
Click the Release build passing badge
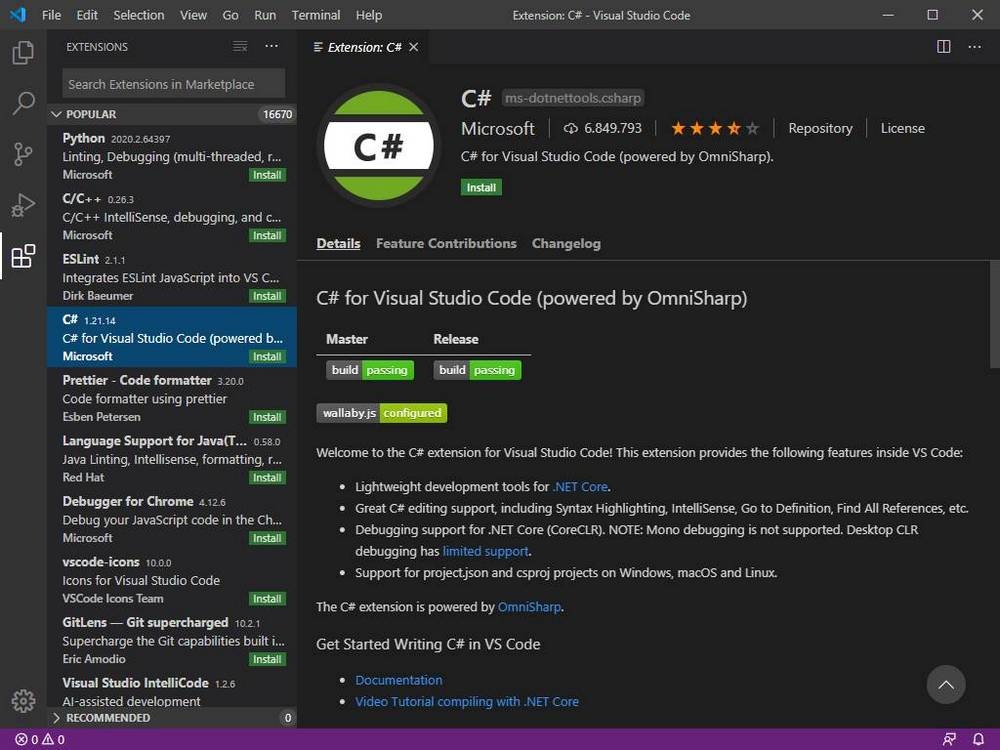477,370
